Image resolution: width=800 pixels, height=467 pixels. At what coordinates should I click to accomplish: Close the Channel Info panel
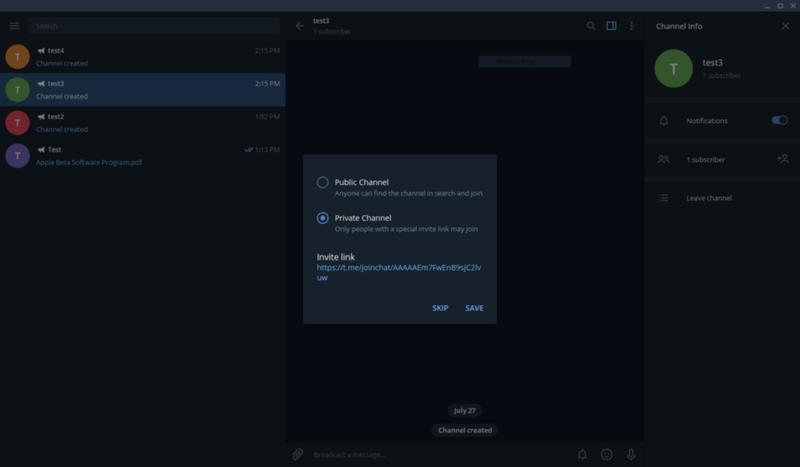pyautogui.click(x=785, y=26)
